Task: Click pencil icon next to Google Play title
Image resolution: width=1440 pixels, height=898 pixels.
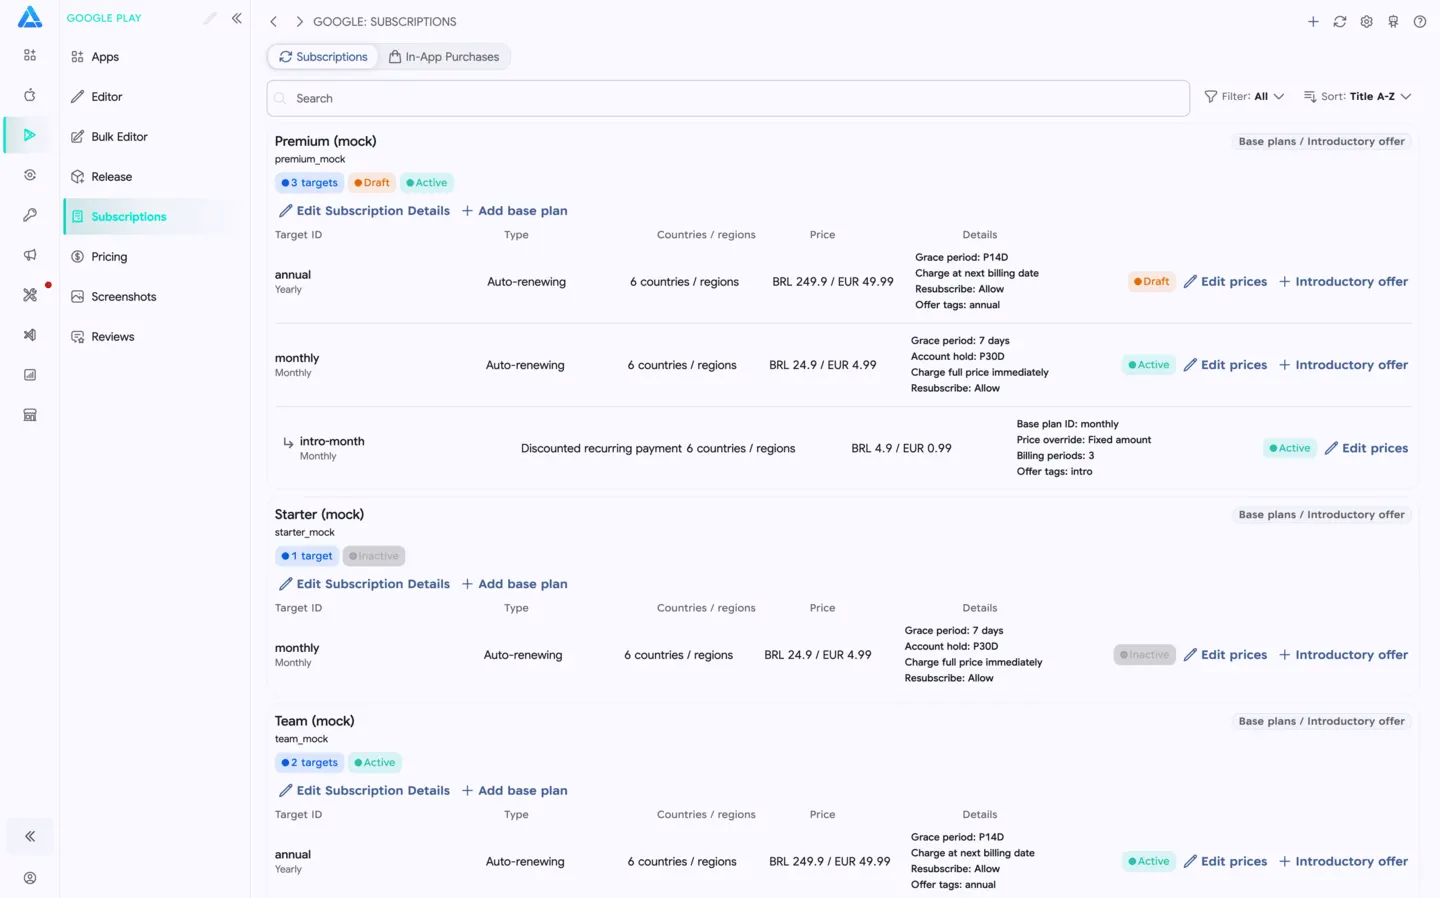Action: point(210,18)
